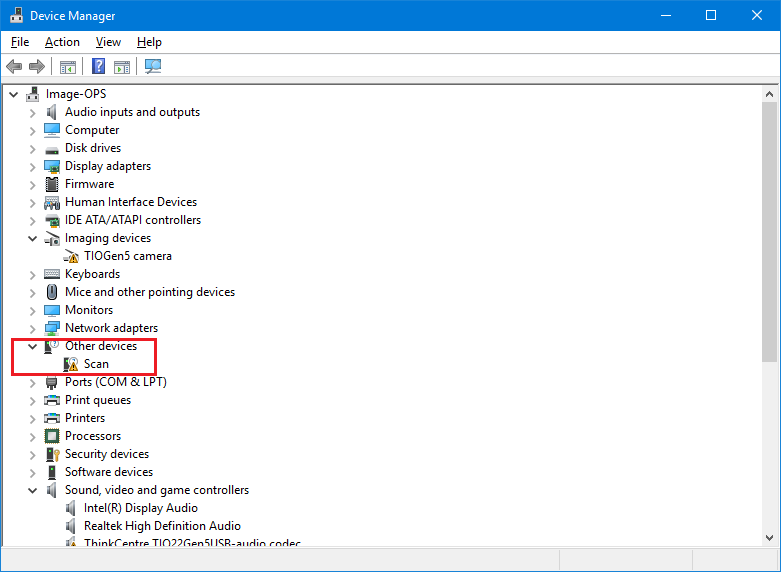Click the Display adapters icon
Screen dimensions: 781x572
click(52, 166)
